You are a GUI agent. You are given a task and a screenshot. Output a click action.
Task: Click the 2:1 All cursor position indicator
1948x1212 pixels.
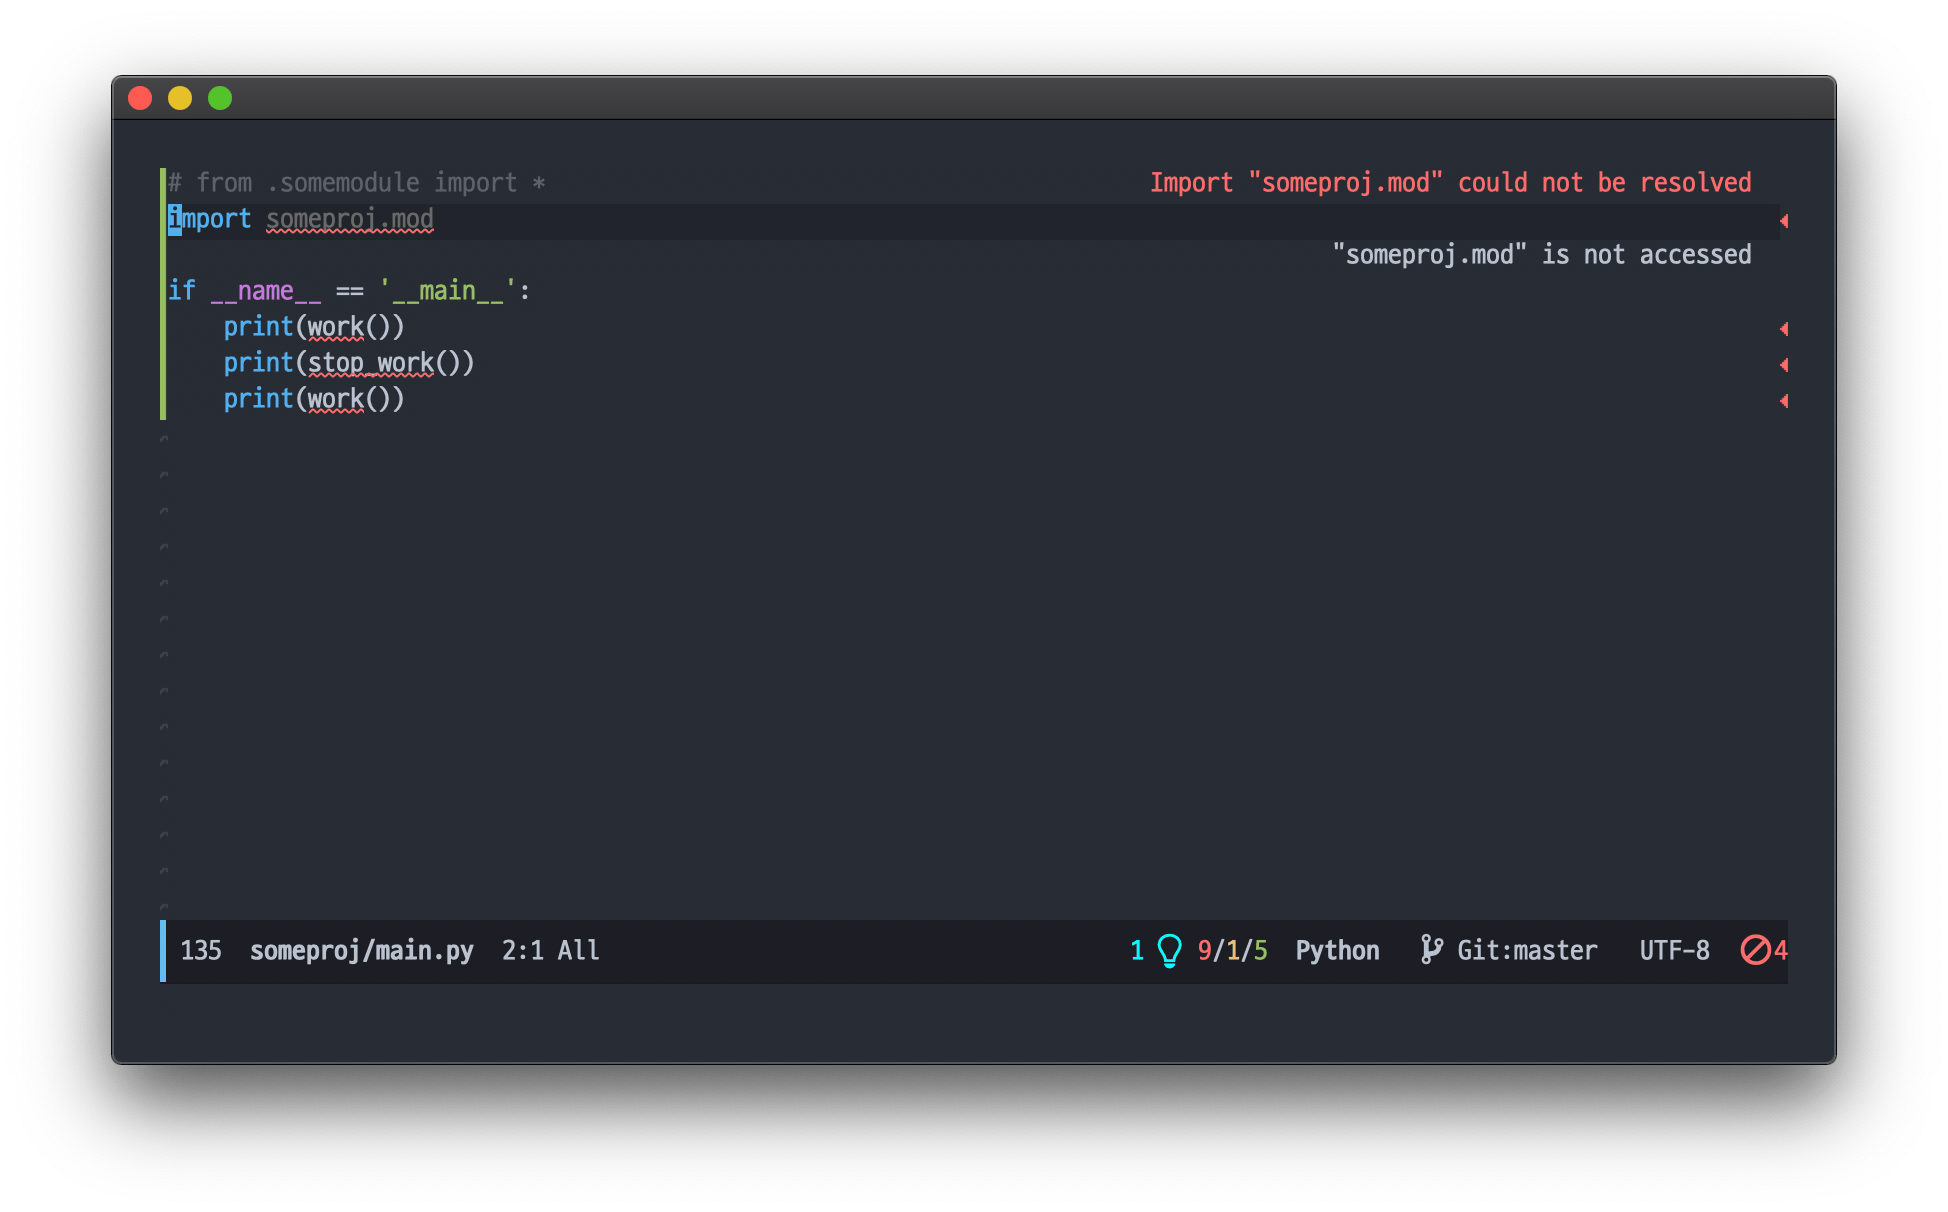[x=550, y=950]
